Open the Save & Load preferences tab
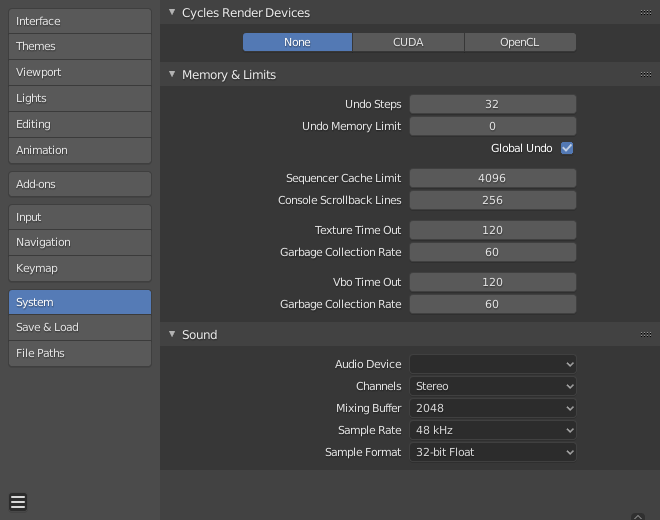 point(80,327)
